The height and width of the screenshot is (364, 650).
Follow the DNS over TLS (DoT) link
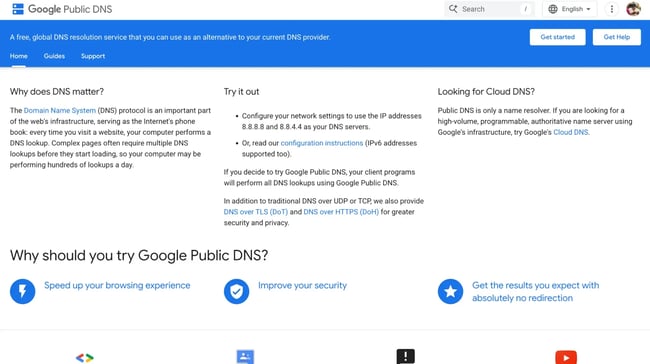point(256,212)
